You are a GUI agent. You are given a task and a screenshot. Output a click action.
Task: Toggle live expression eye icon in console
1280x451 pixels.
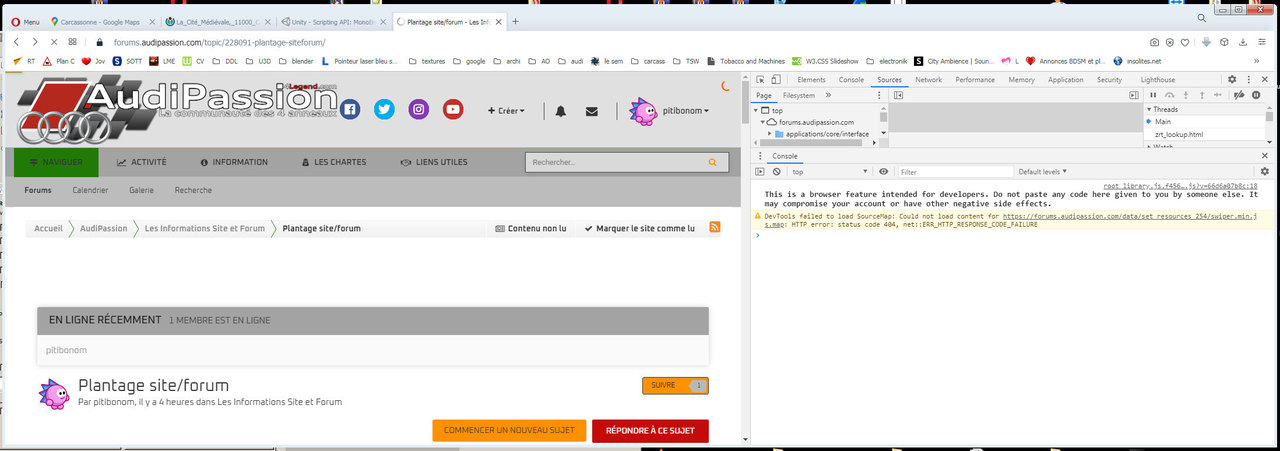[x=883, y=172]
